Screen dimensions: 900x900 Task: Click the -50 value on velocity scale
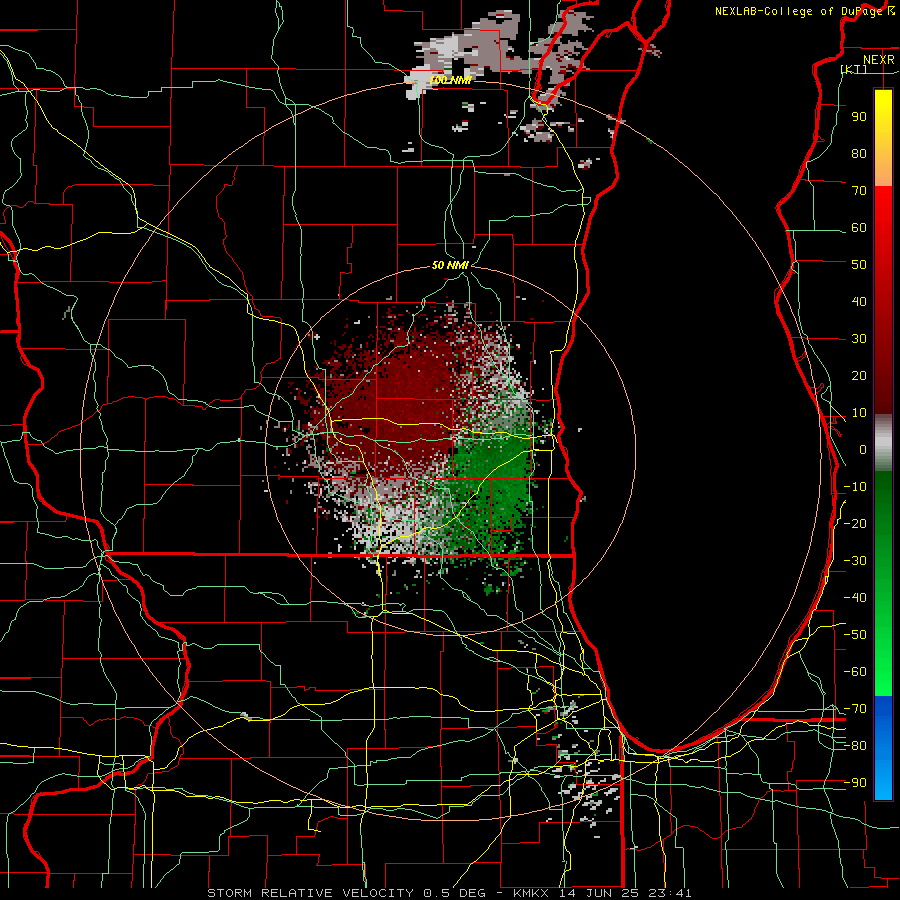pyautogui.click(x=855, y=635)
